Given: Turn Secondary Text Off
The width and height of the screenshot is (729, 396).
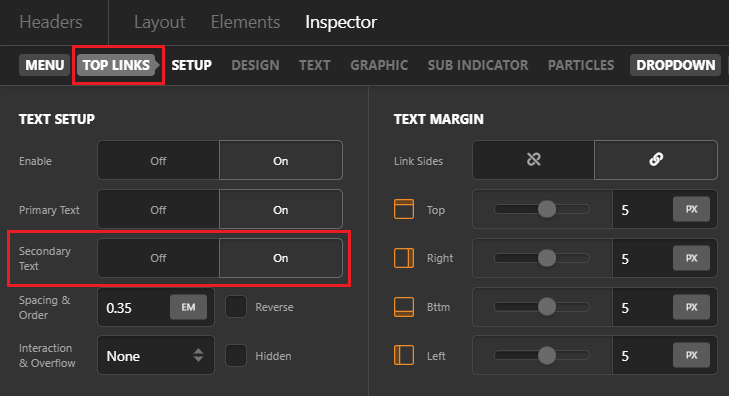Looking at the screenshot, I should click(x=158, y=258).
